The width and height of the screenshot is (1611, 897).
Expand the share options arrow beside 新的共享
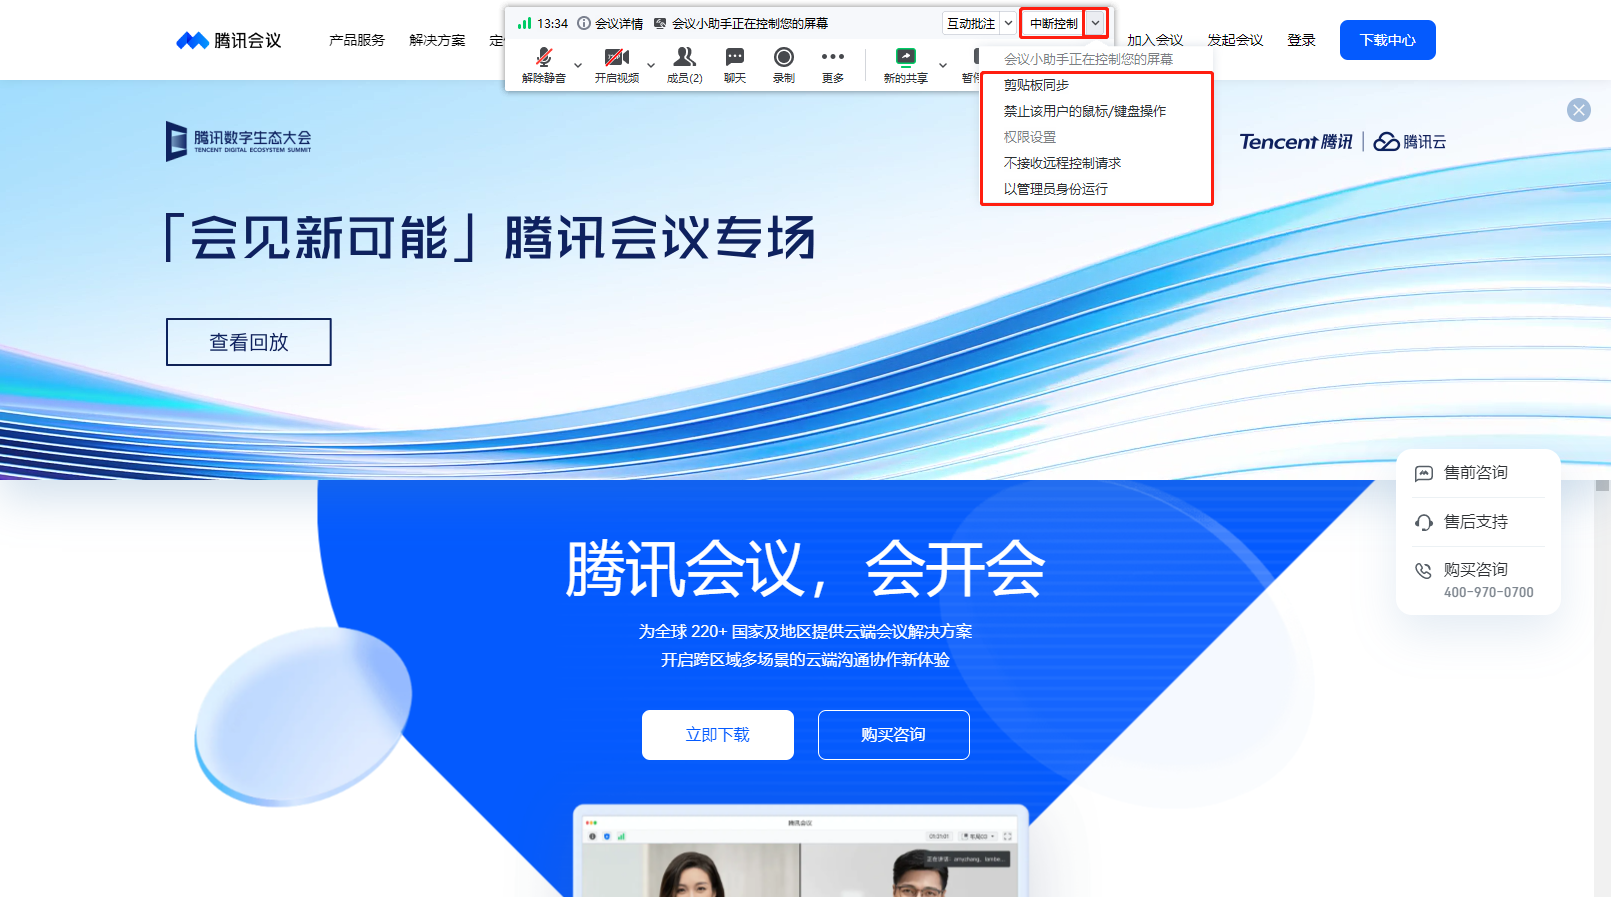[943, 65]
